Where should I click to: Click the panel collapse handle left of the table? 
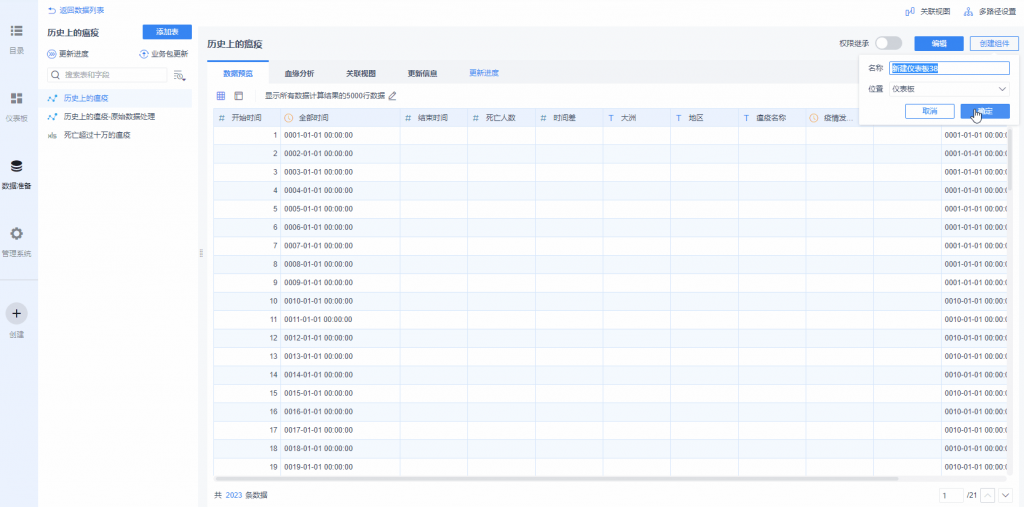pyautogui.click(x=202, y=254)
